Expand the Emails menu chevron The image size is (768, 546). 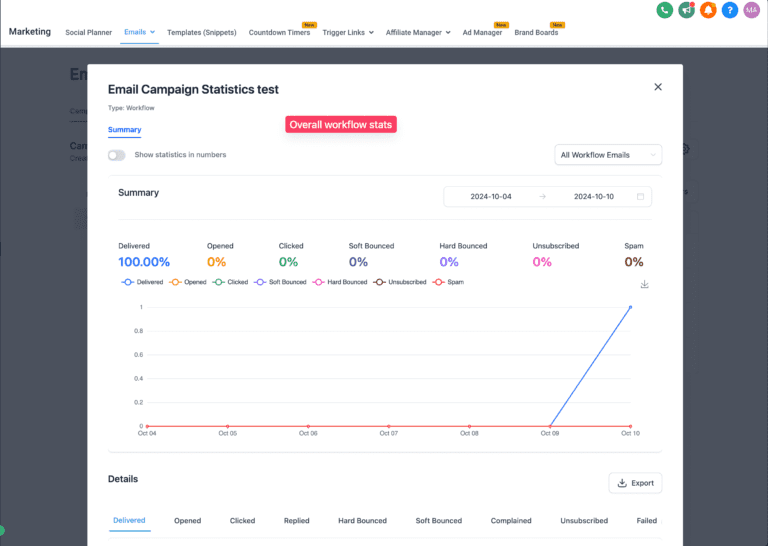coord(152,32)
